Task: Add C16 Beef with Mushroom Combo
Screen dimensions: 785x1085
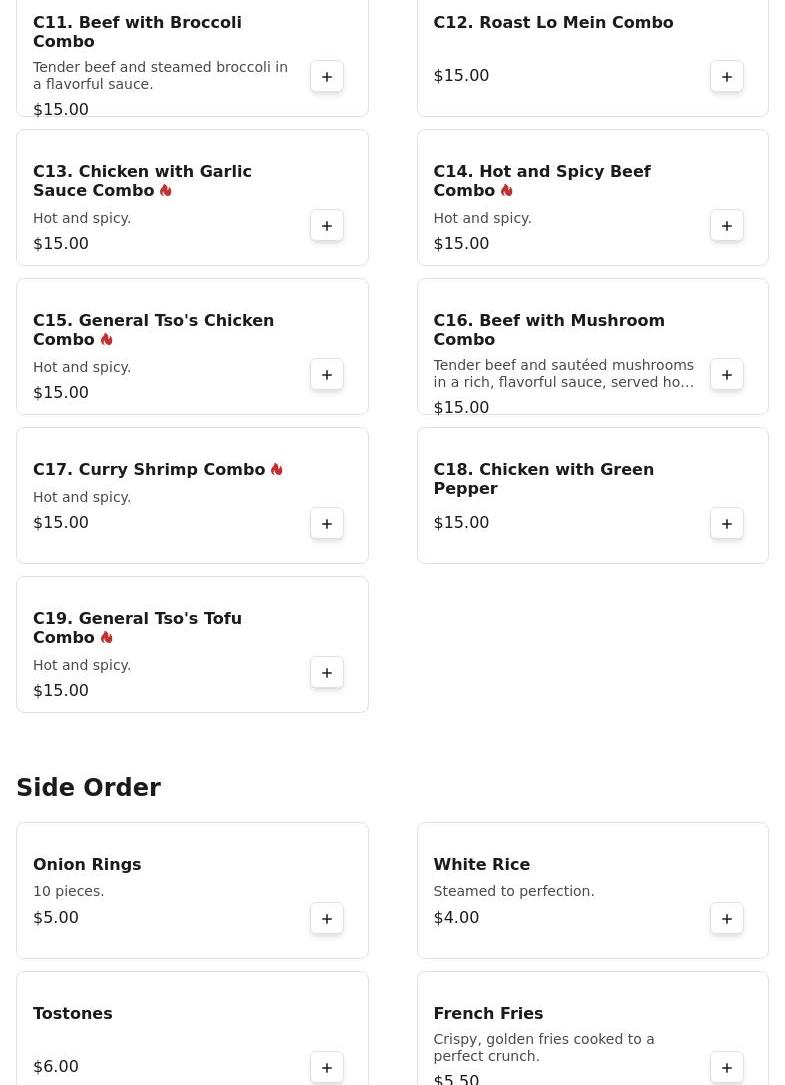Action: click(x=727, y=375)
